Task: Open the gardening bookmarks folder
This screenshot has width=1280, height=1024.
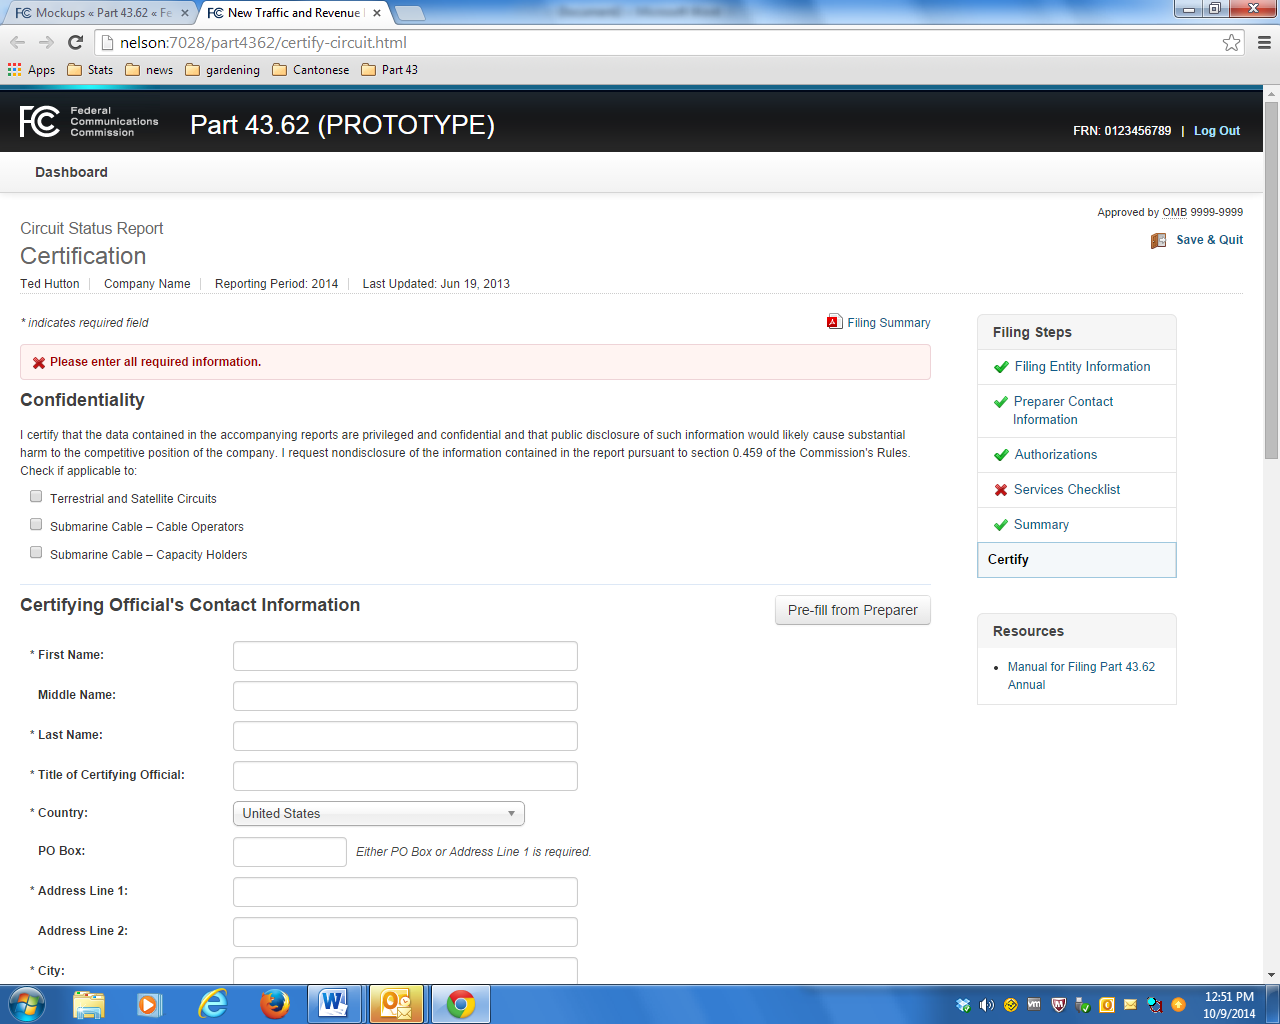Action: 222,70
